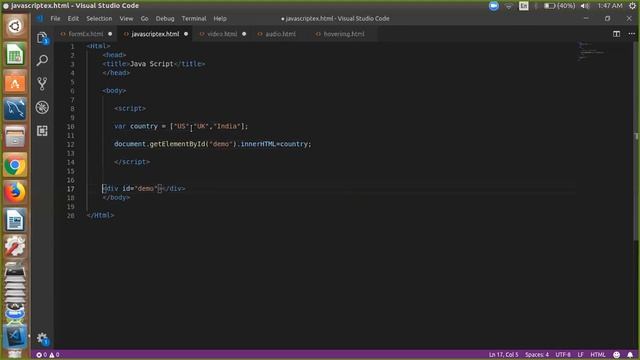Open LibreOffice Calc from the dock

[15, 54]
